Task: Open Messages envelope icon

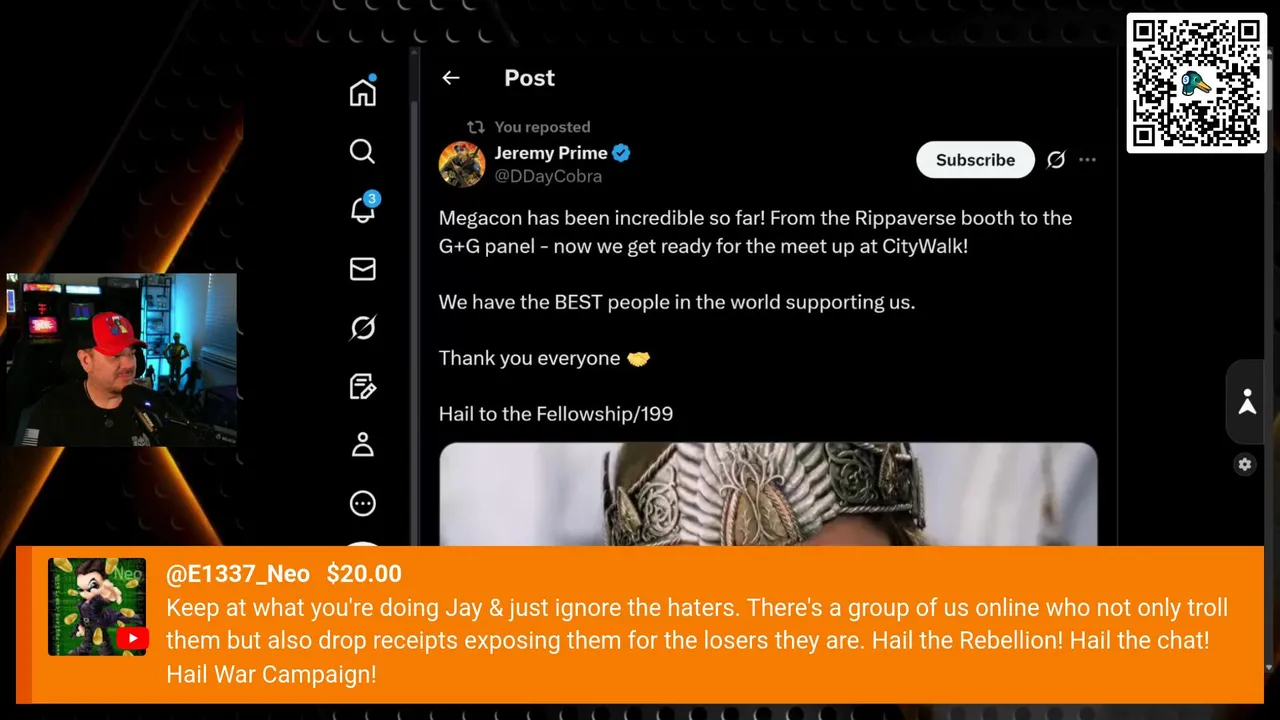Action: coord(363,269)
